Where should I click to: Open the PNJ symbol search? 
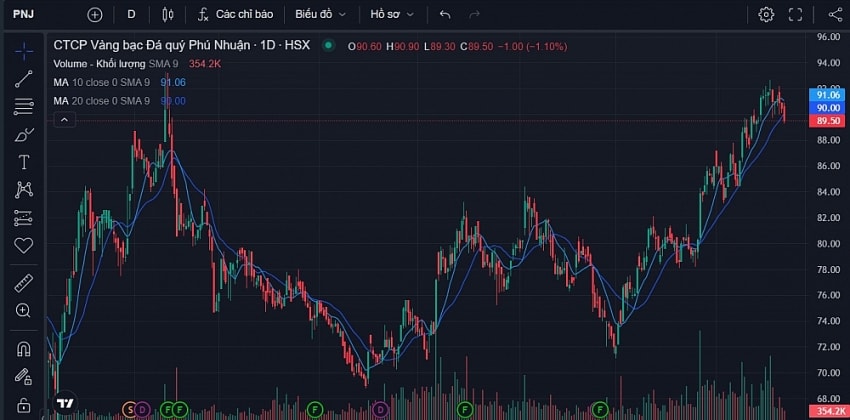pos(23,14)
